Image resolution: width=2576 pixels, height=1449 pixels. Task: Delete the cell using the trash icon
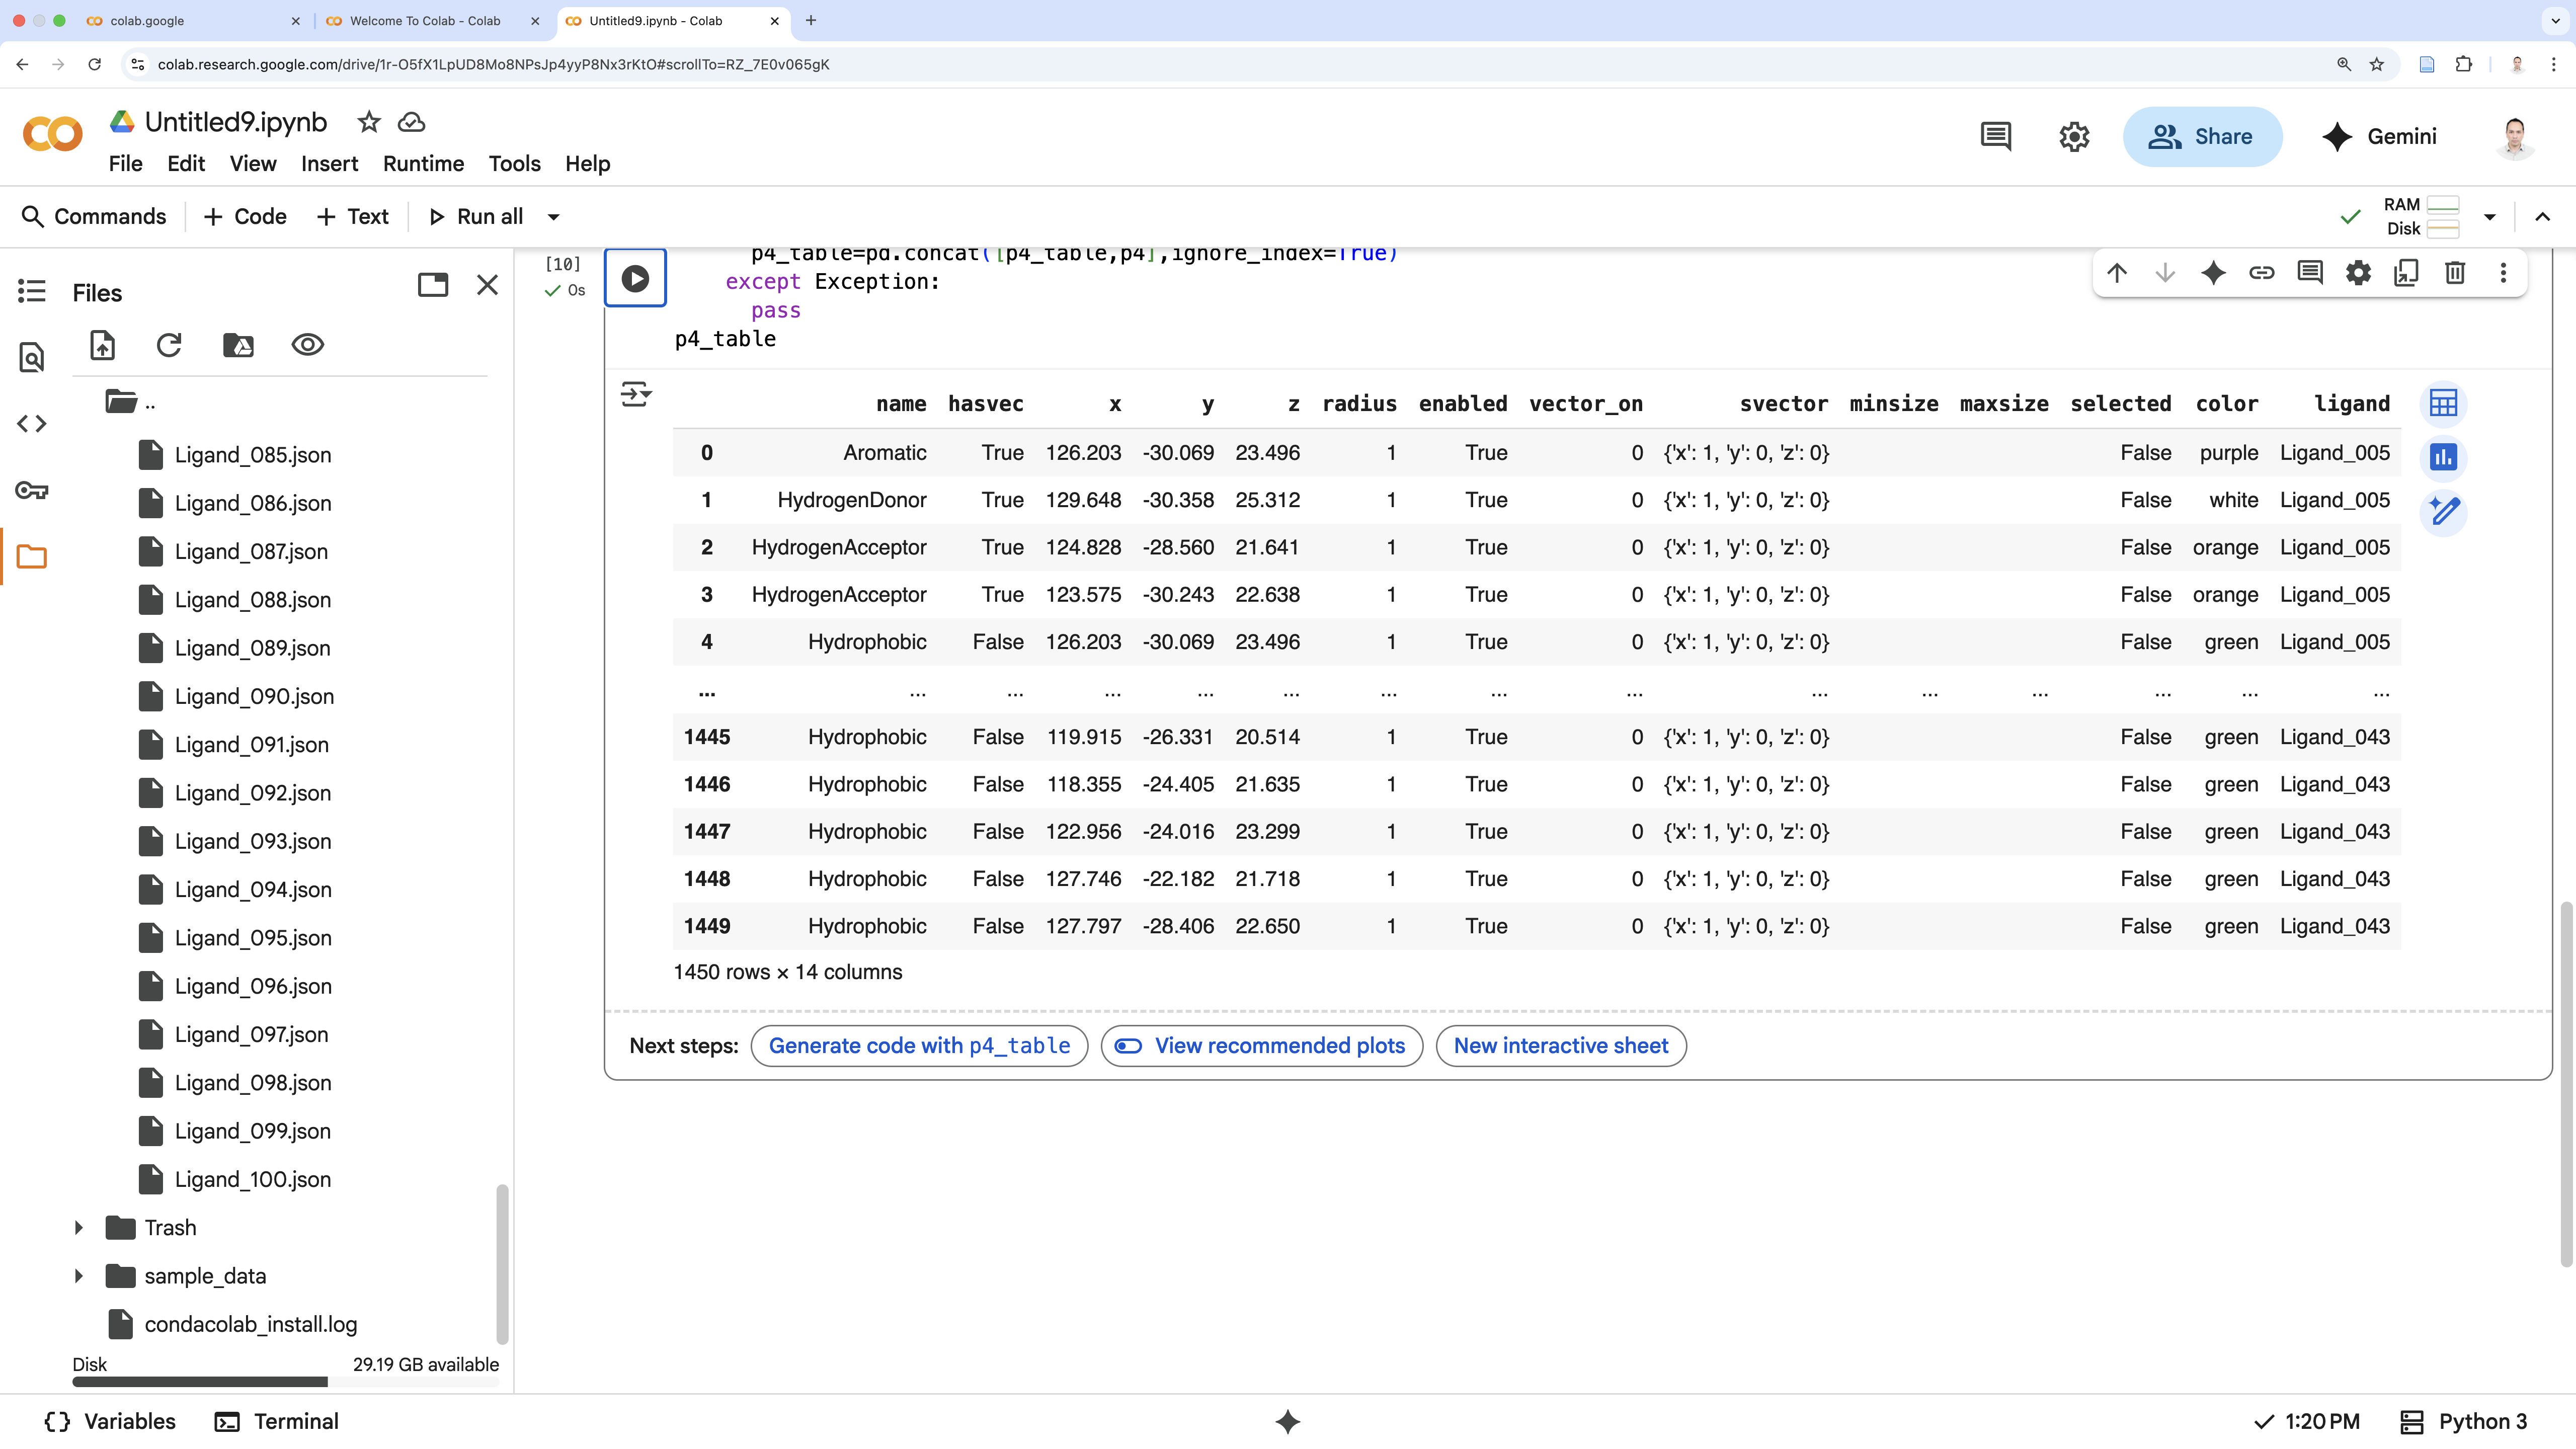coord(2455,273)
